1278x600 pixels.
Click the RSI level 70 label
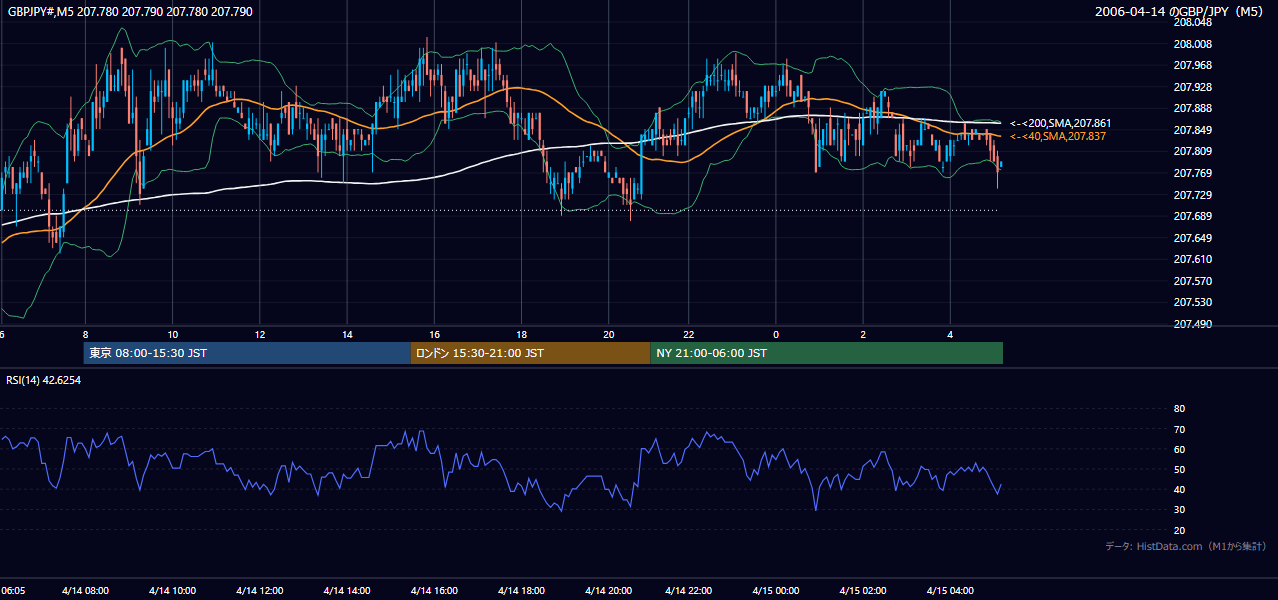coord(1179,429)
